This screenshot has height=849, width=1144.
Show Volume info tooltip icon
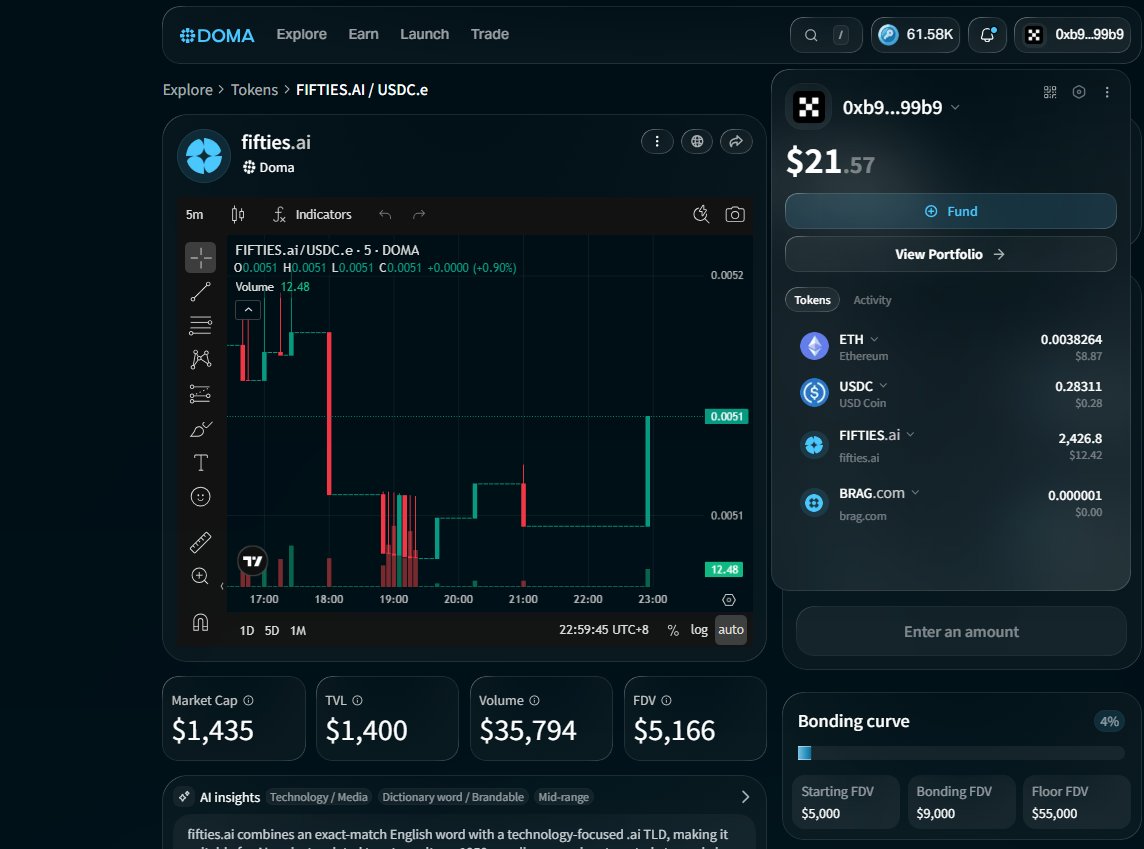click(x=534, y=700)
